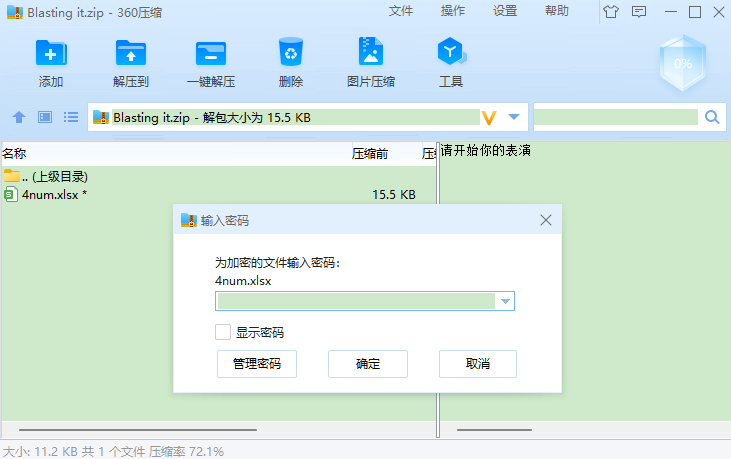Click the file list horizontal scrollbar

[x=138, y=430]
